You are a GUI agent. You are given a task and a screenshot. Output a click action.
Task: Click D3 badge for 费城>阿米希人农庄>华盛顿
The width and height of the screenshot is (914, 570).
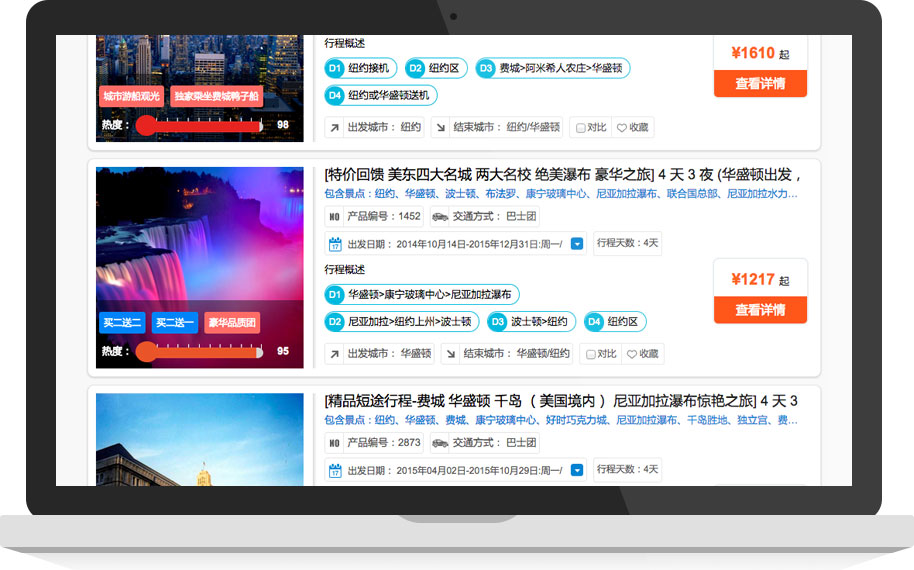[486, 68]
